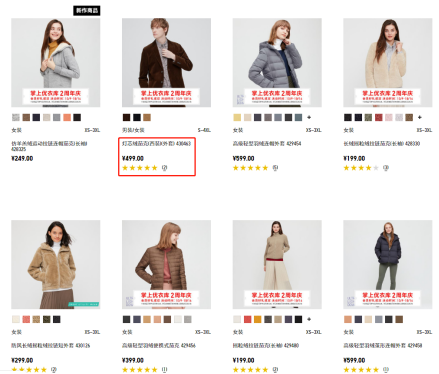
Task: Open product title ending in 429456
Action: (x=159, y=346)
